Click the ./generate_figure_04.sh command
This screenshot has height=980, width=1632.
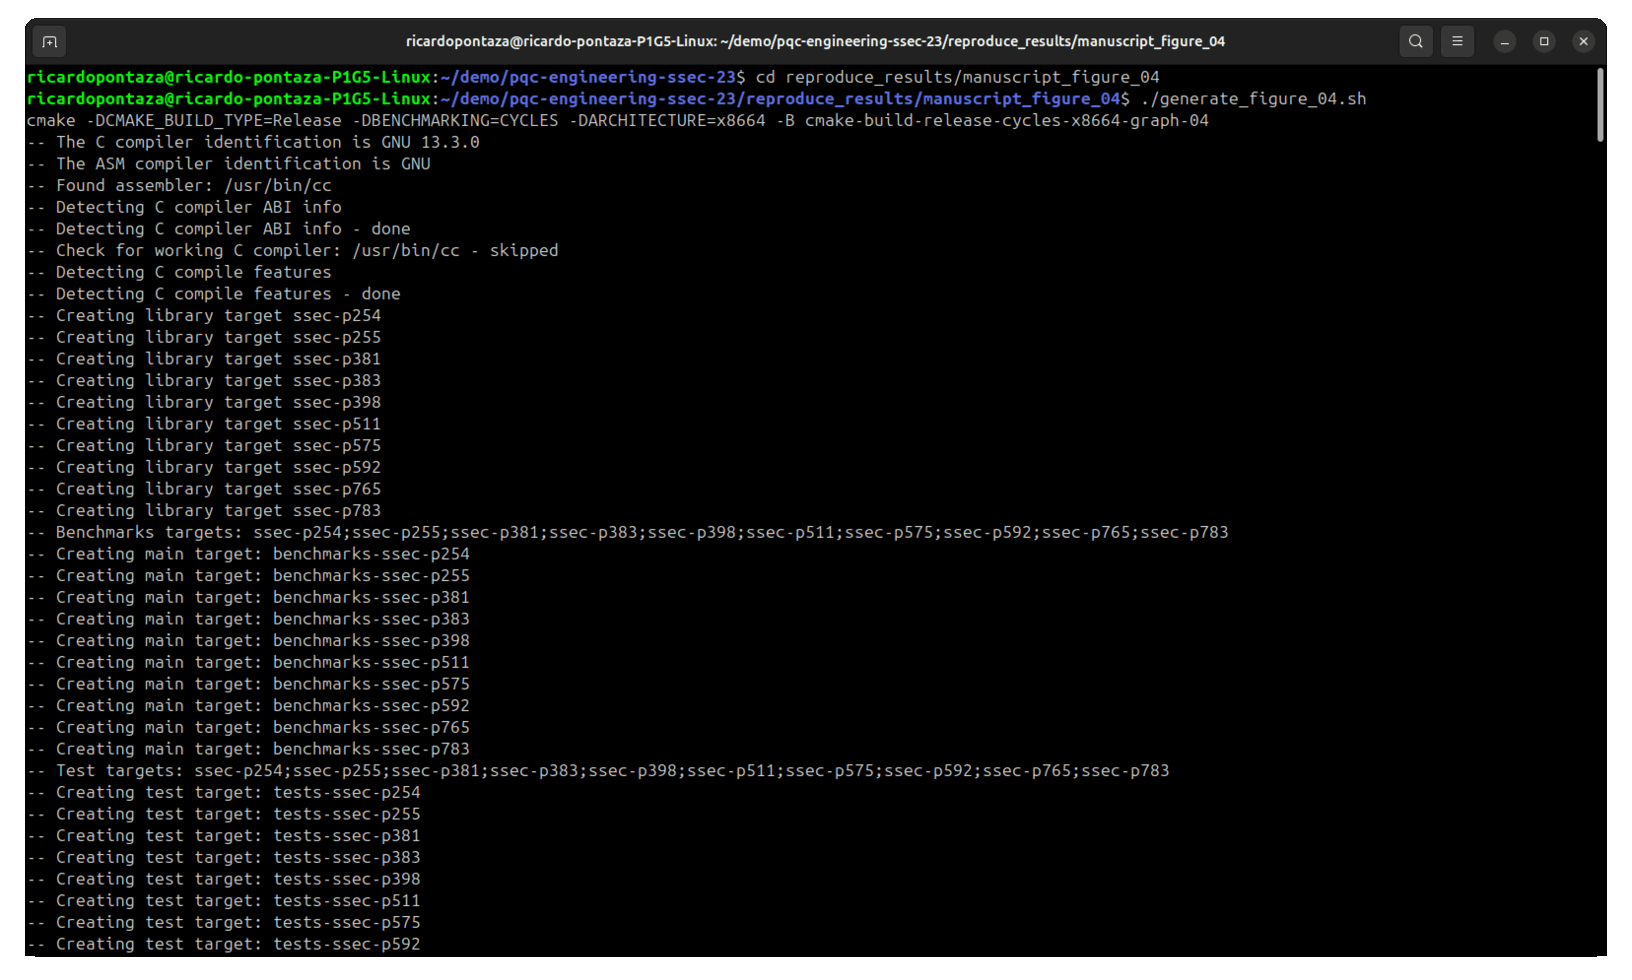[1253, 99]
